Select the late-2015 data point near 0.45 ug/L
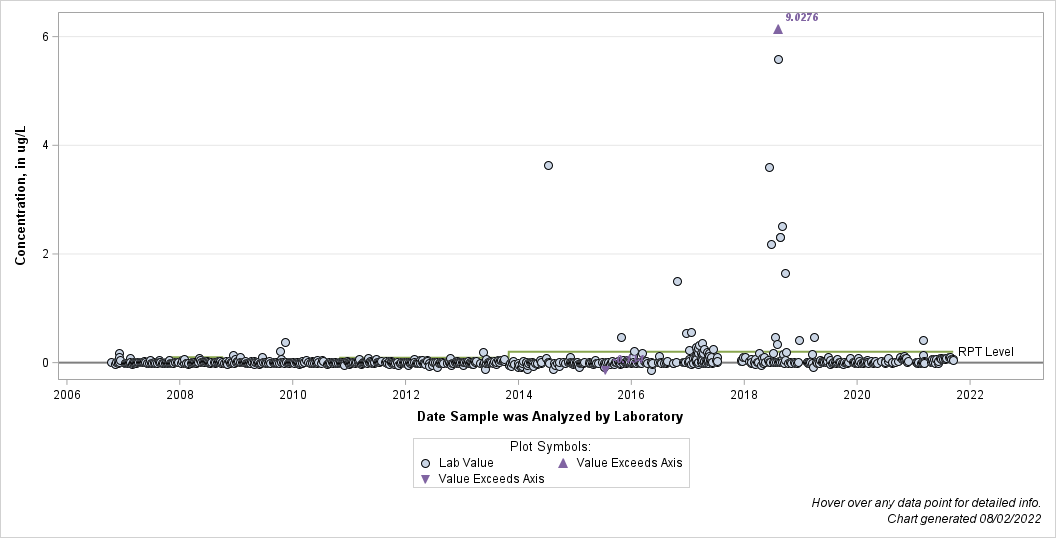Screen dimensions: 1056x538 tap(622, 337)
